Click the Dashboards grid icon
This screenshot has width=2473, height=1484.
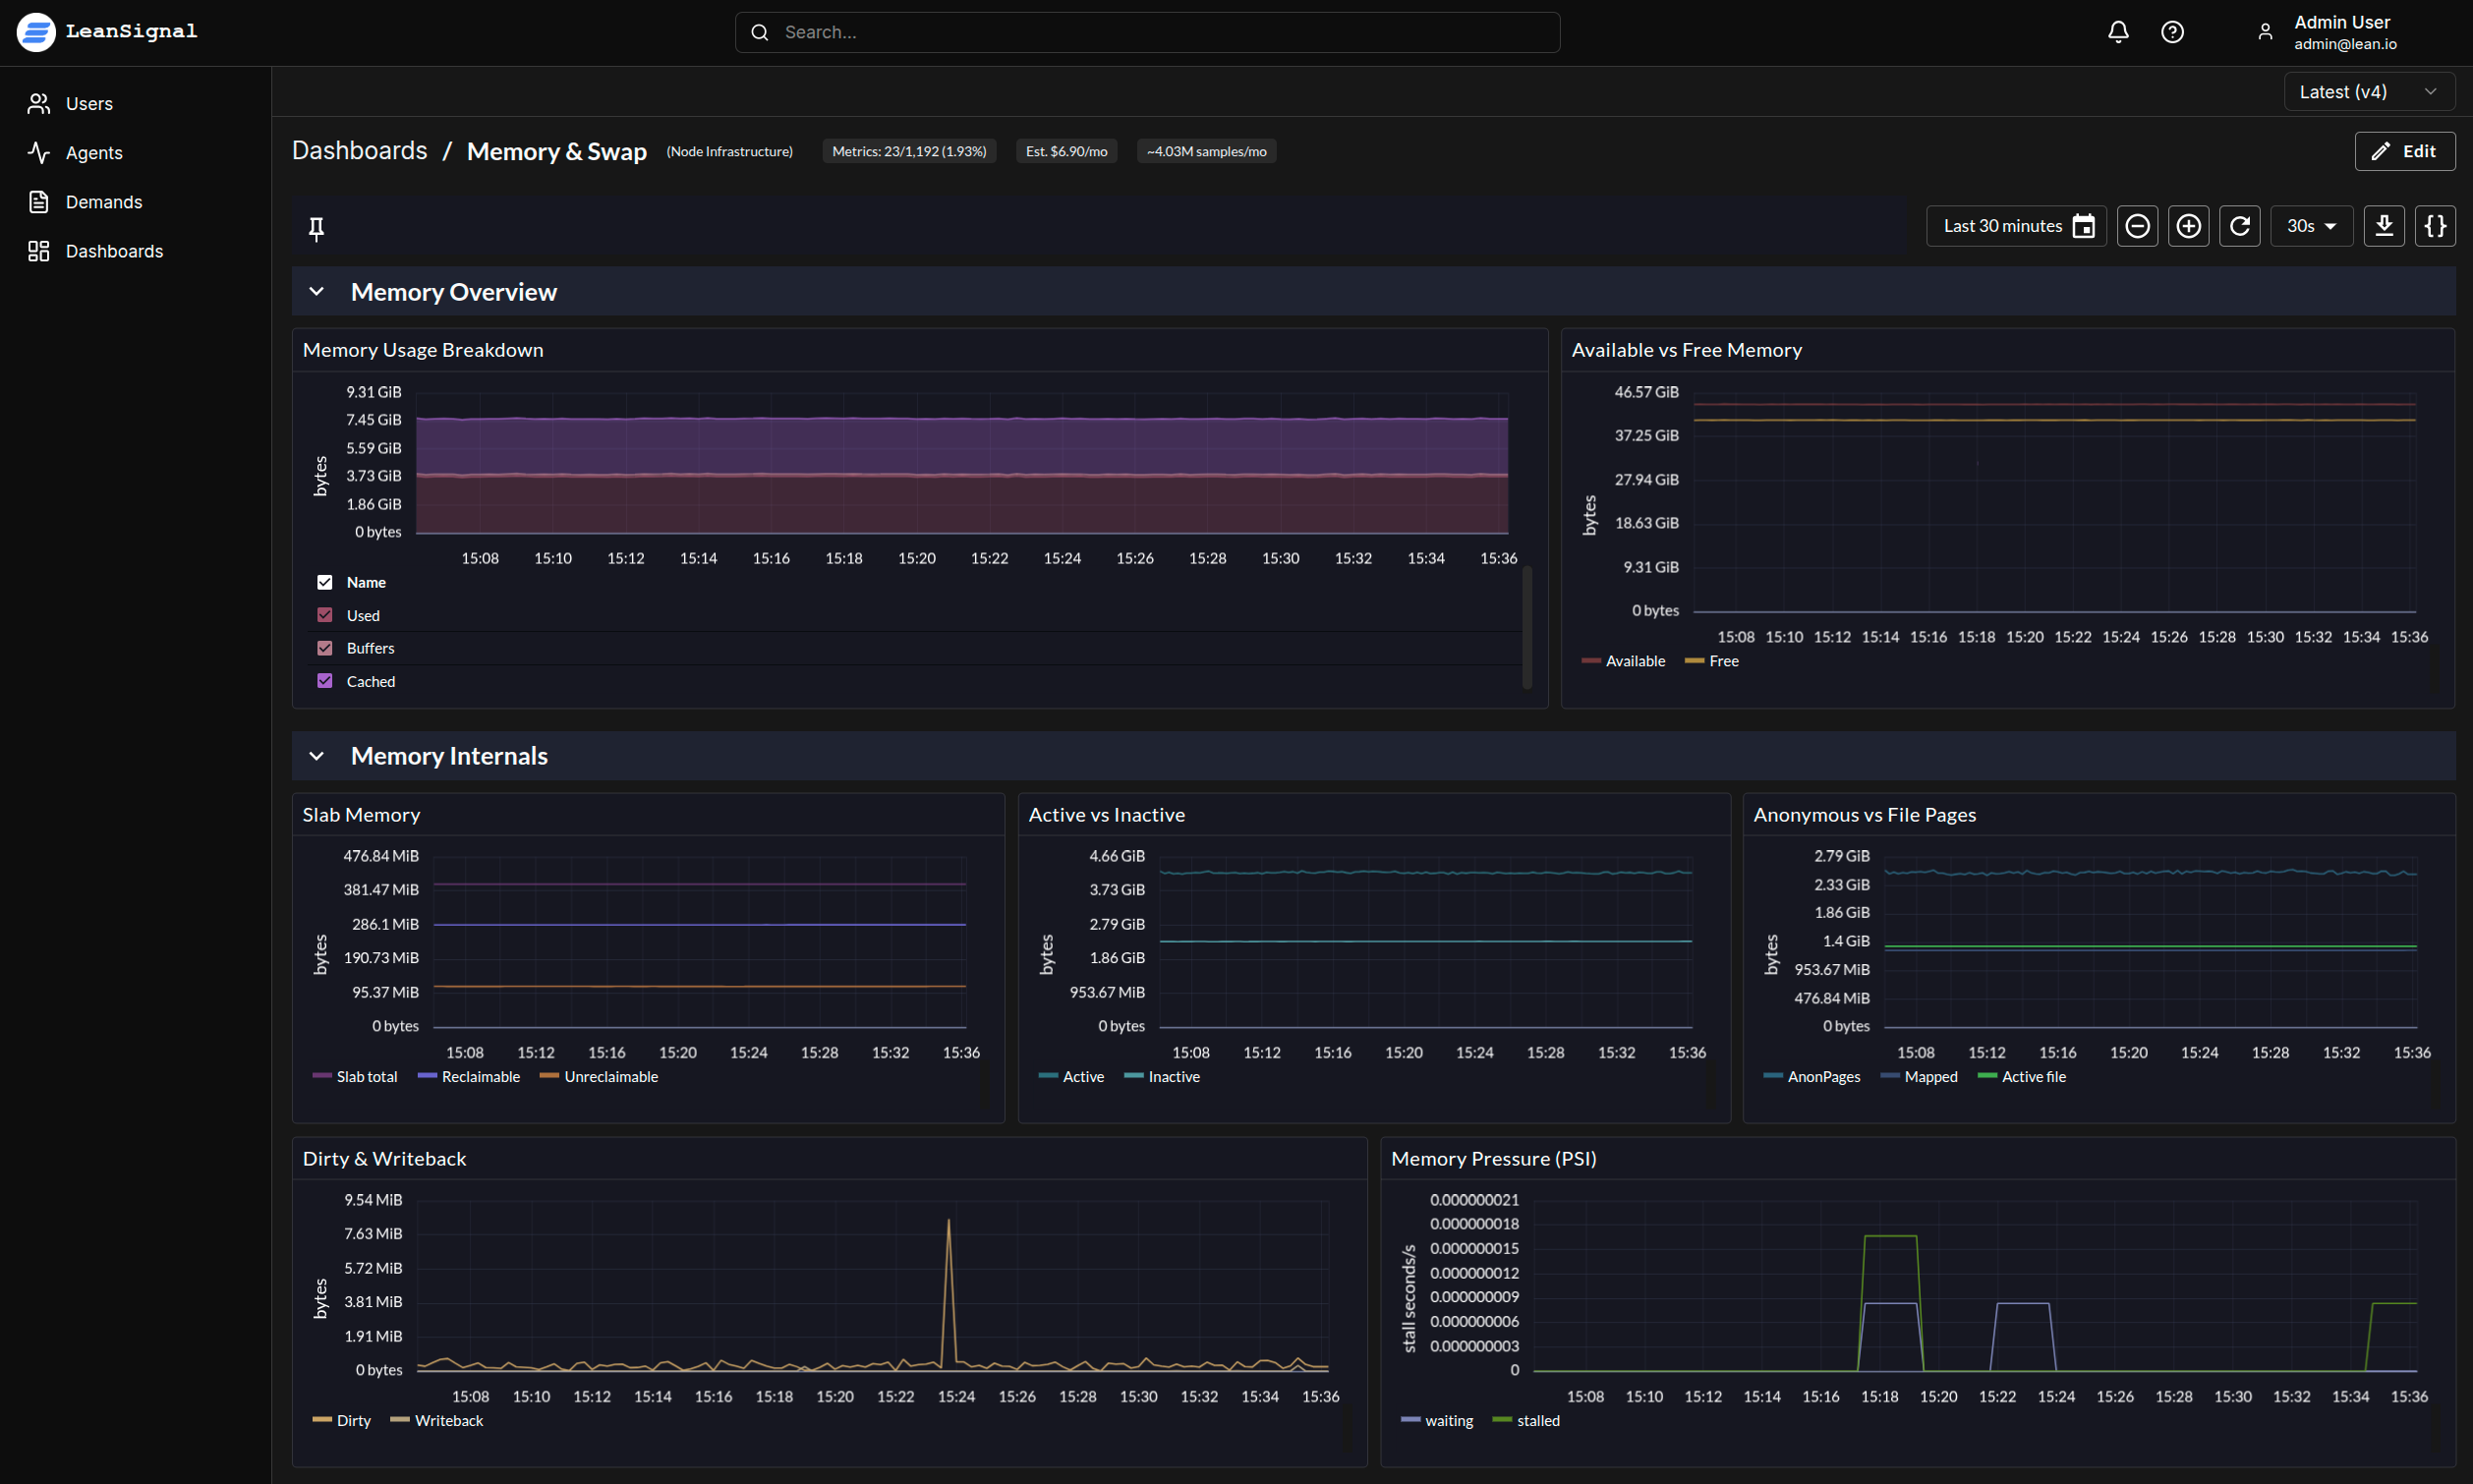(39, 251)
